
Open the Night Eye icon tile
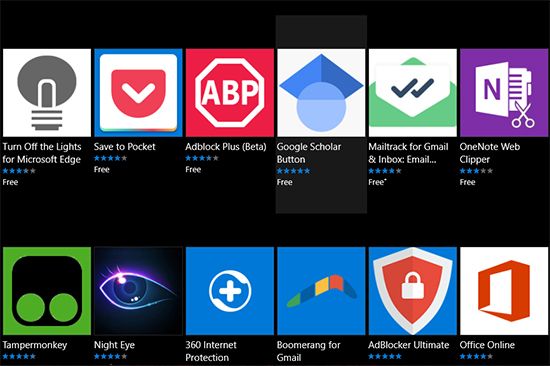tap(138, 291)
